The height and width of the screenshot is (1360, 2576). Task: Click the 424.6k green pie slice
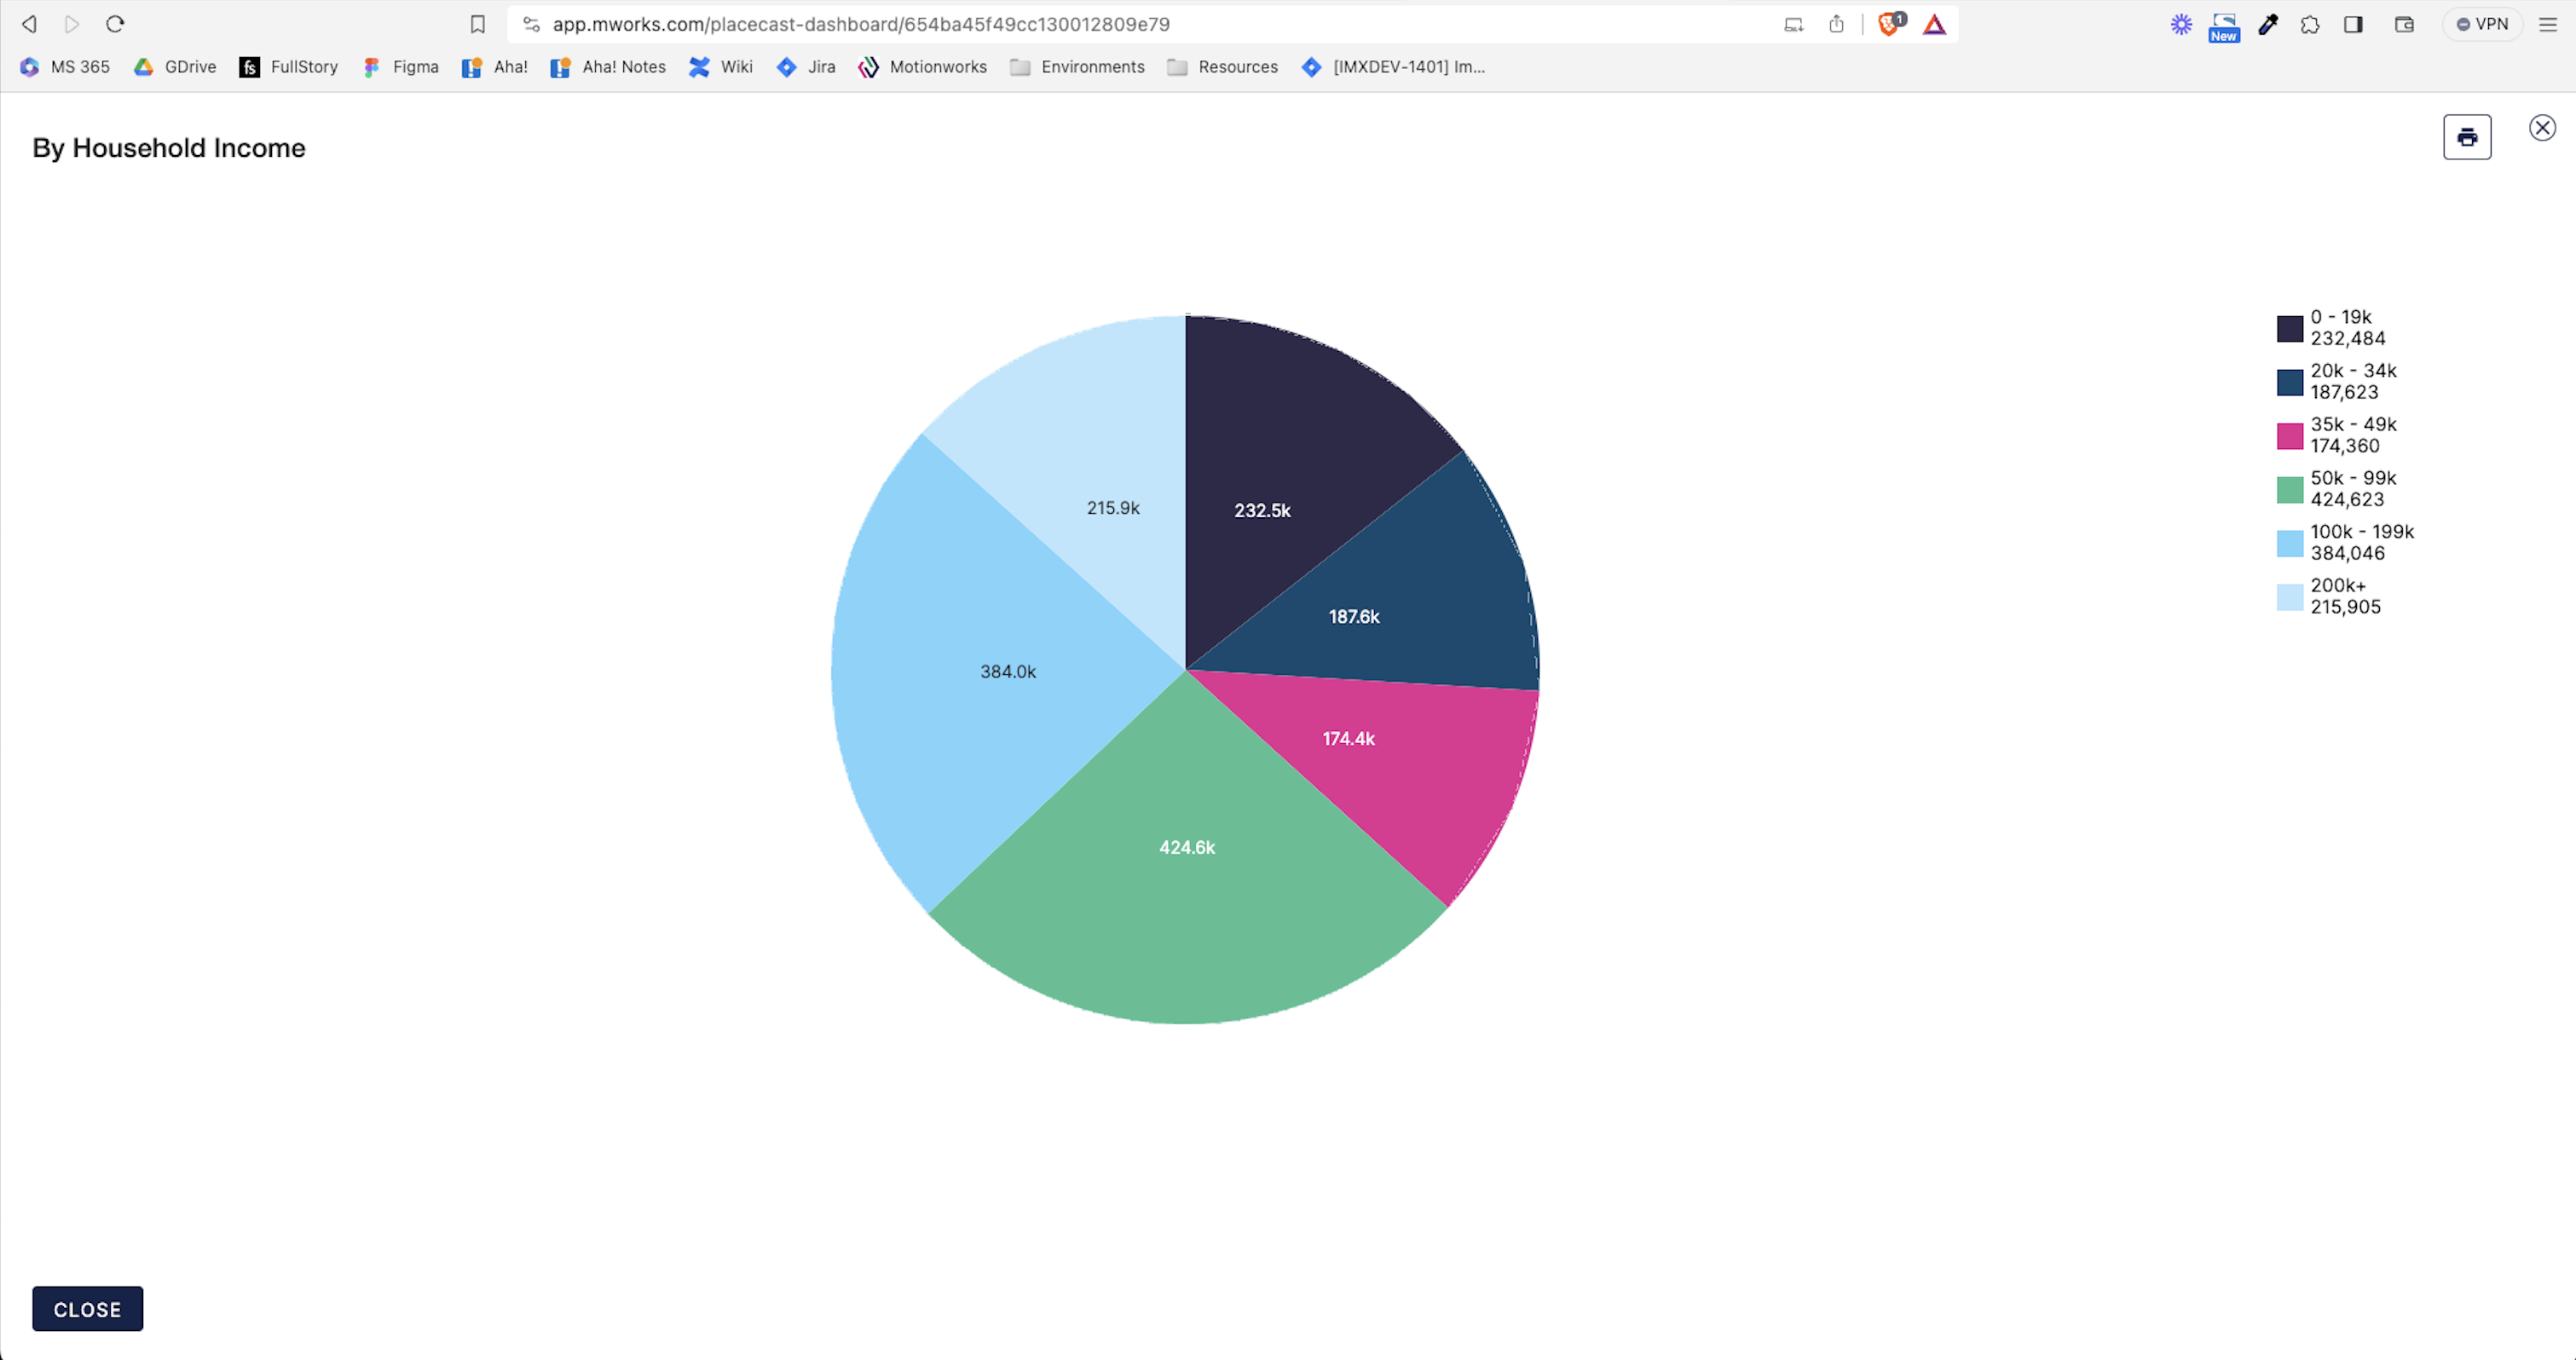pos(1187,870)
